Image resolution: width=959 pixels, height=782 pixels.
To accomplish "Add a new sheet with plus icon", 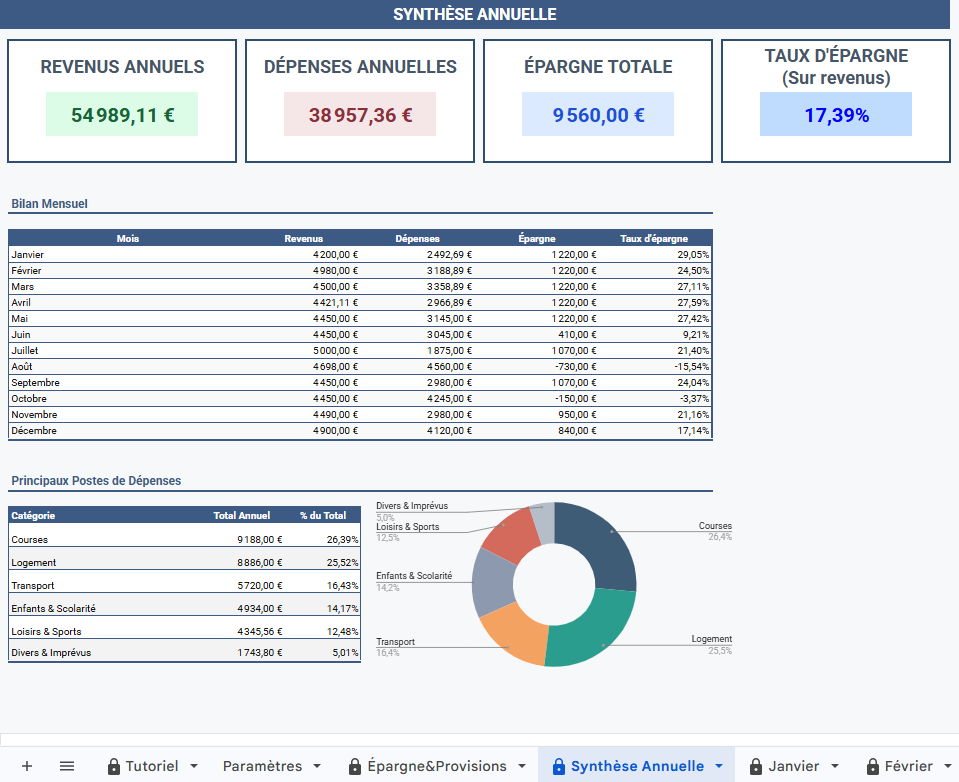I will coord(27,766).
